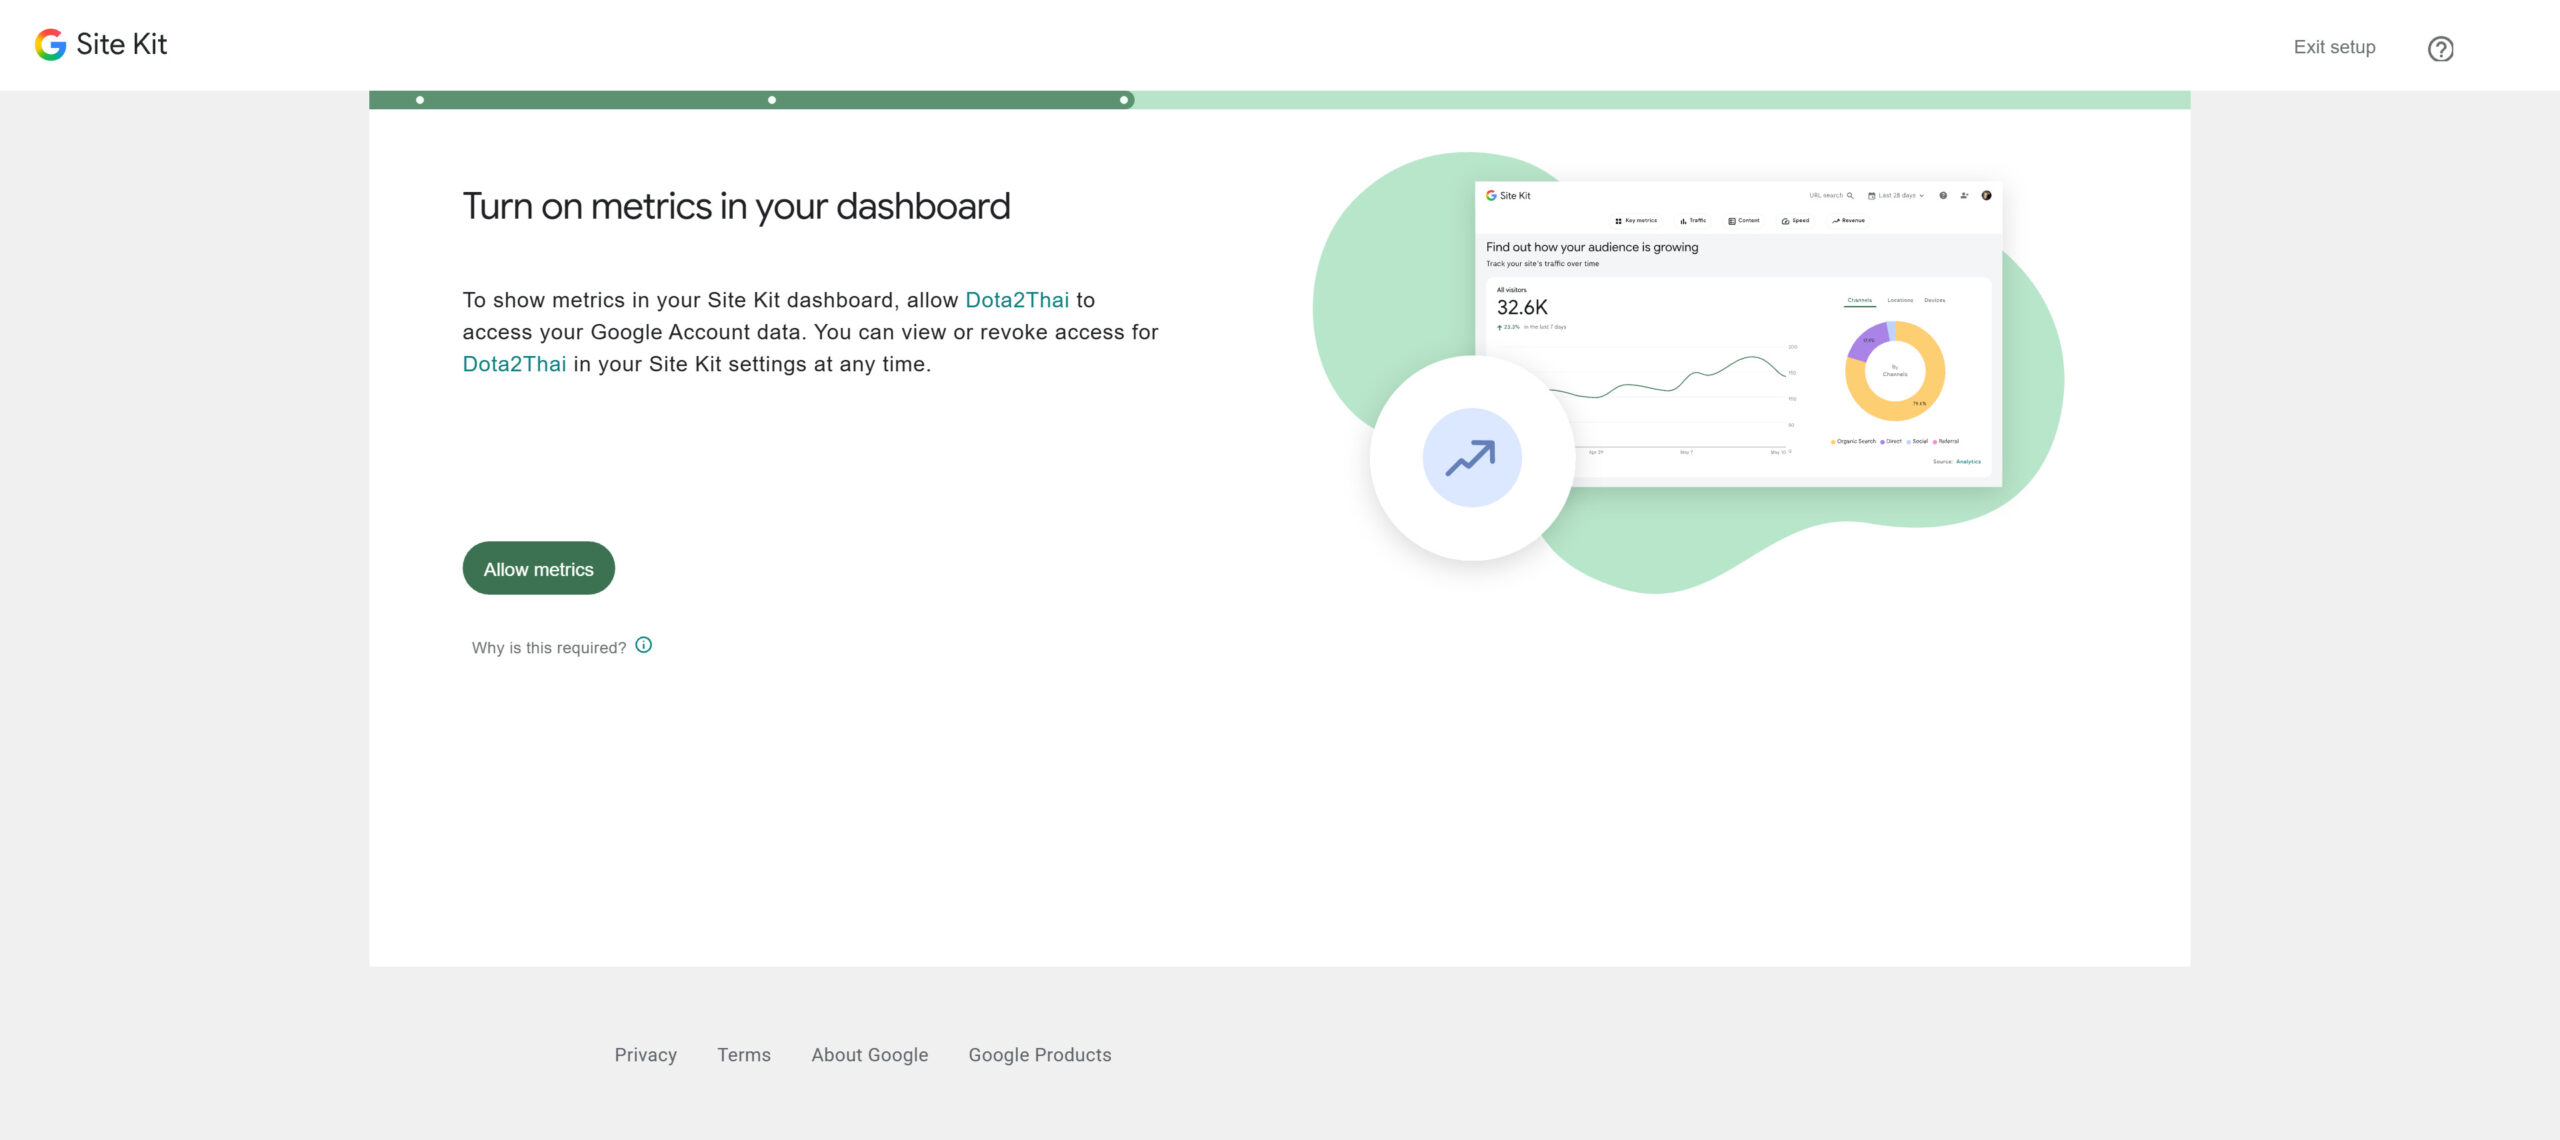The width and height of the screenshot is (2560, 1140).
Task: Click the donut chart in the preview
Action: click(x=1895, y=371)
